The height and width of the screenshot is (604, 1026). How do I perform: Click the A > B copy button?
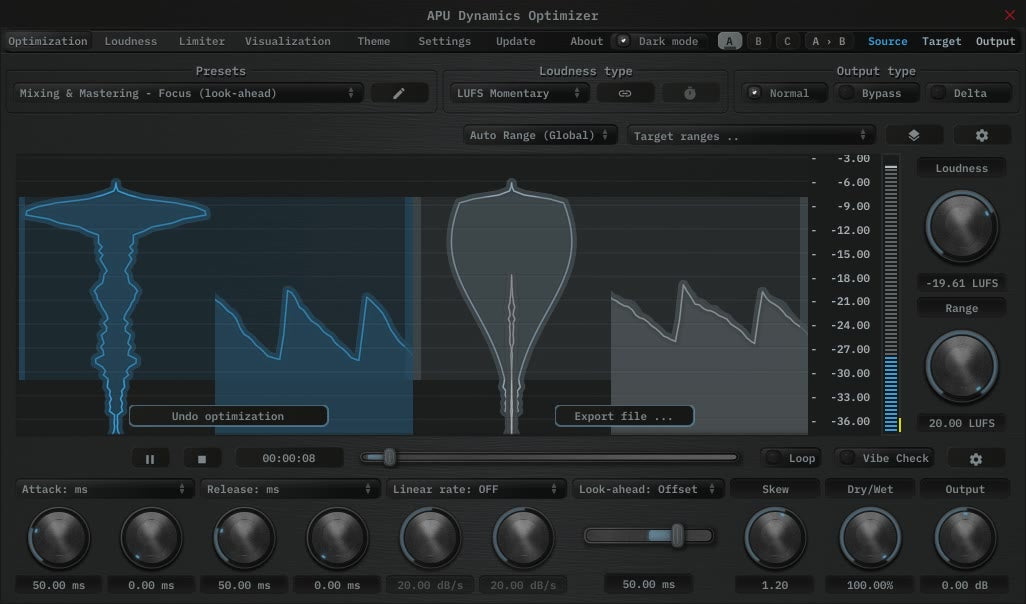point(828,41)
